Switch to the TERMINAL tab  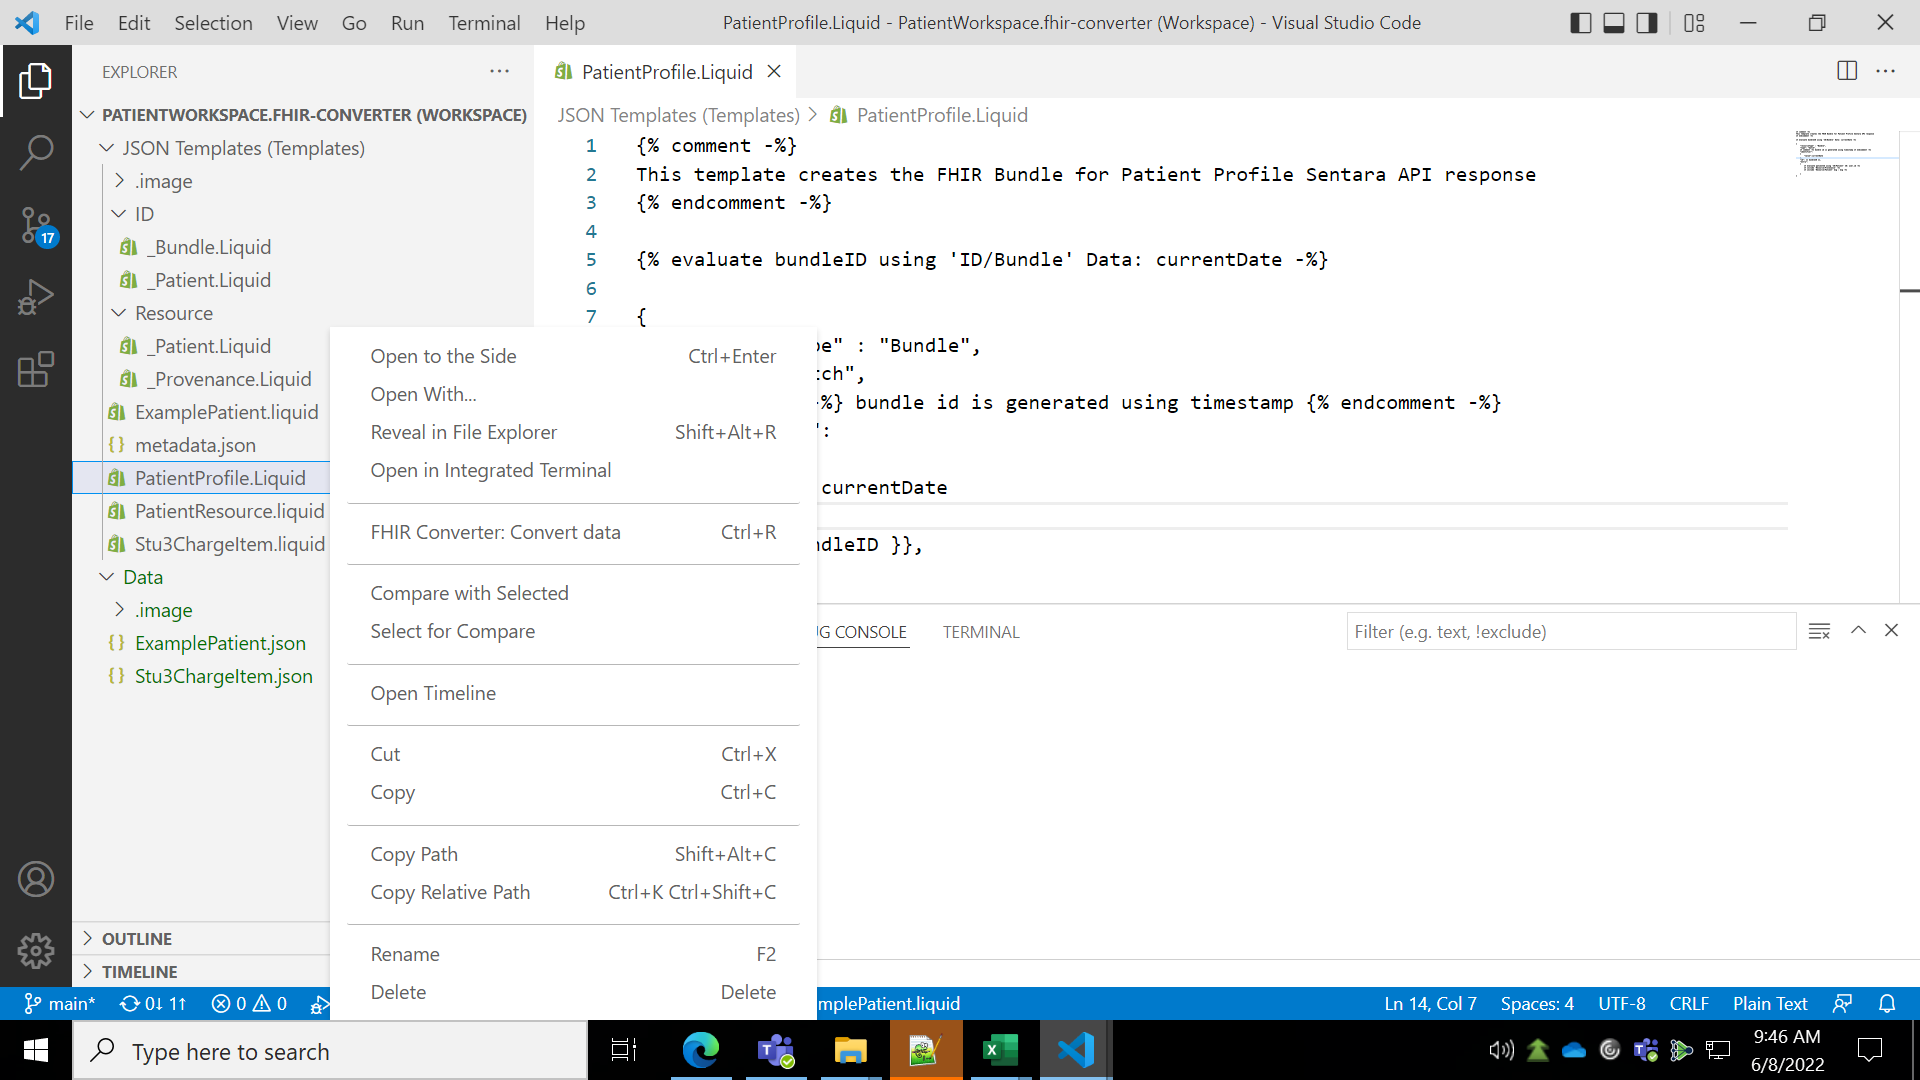pyautogui.click(x=981, y=631)
